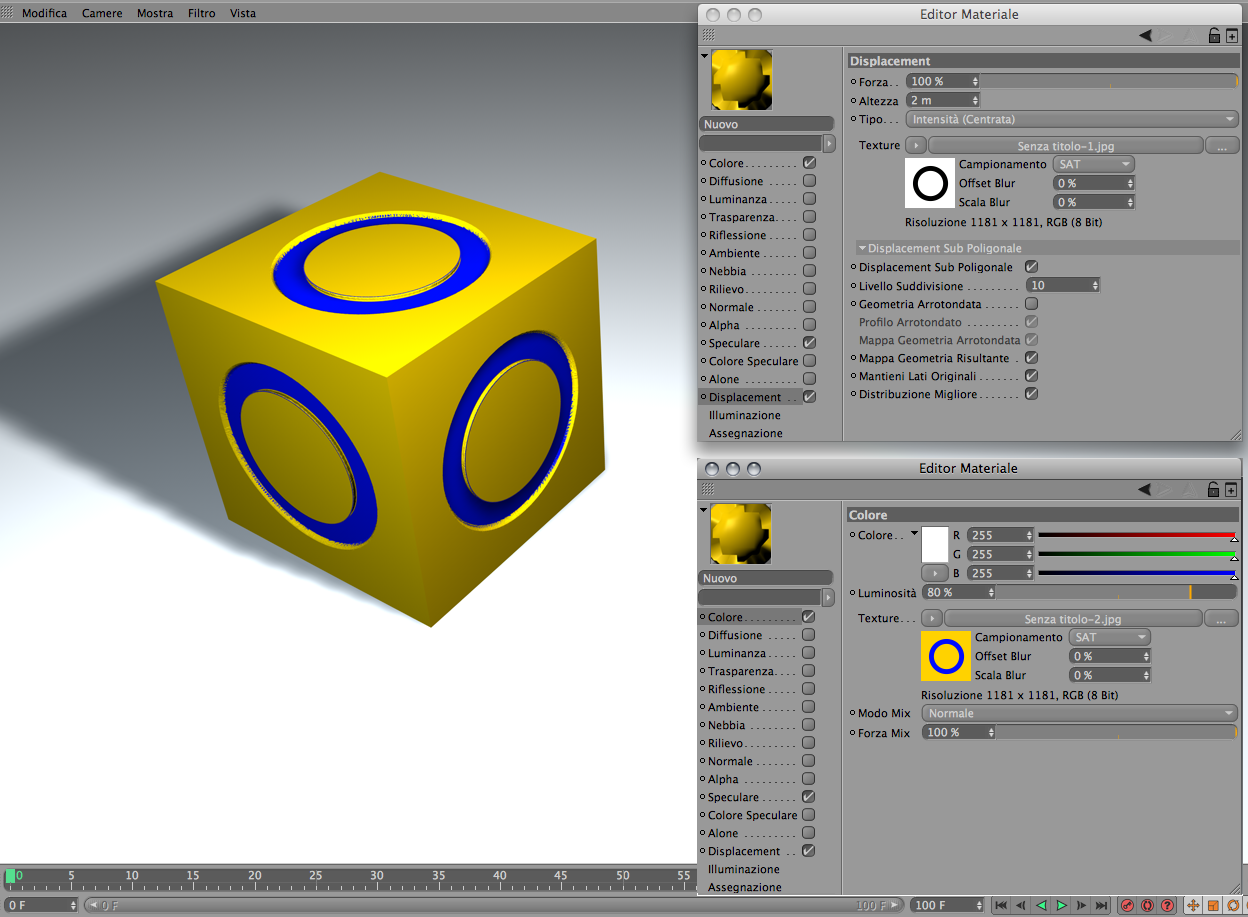Open the Modifica menu
Viewport: 1248px width, 917px height.
click(x=45, y=13)
